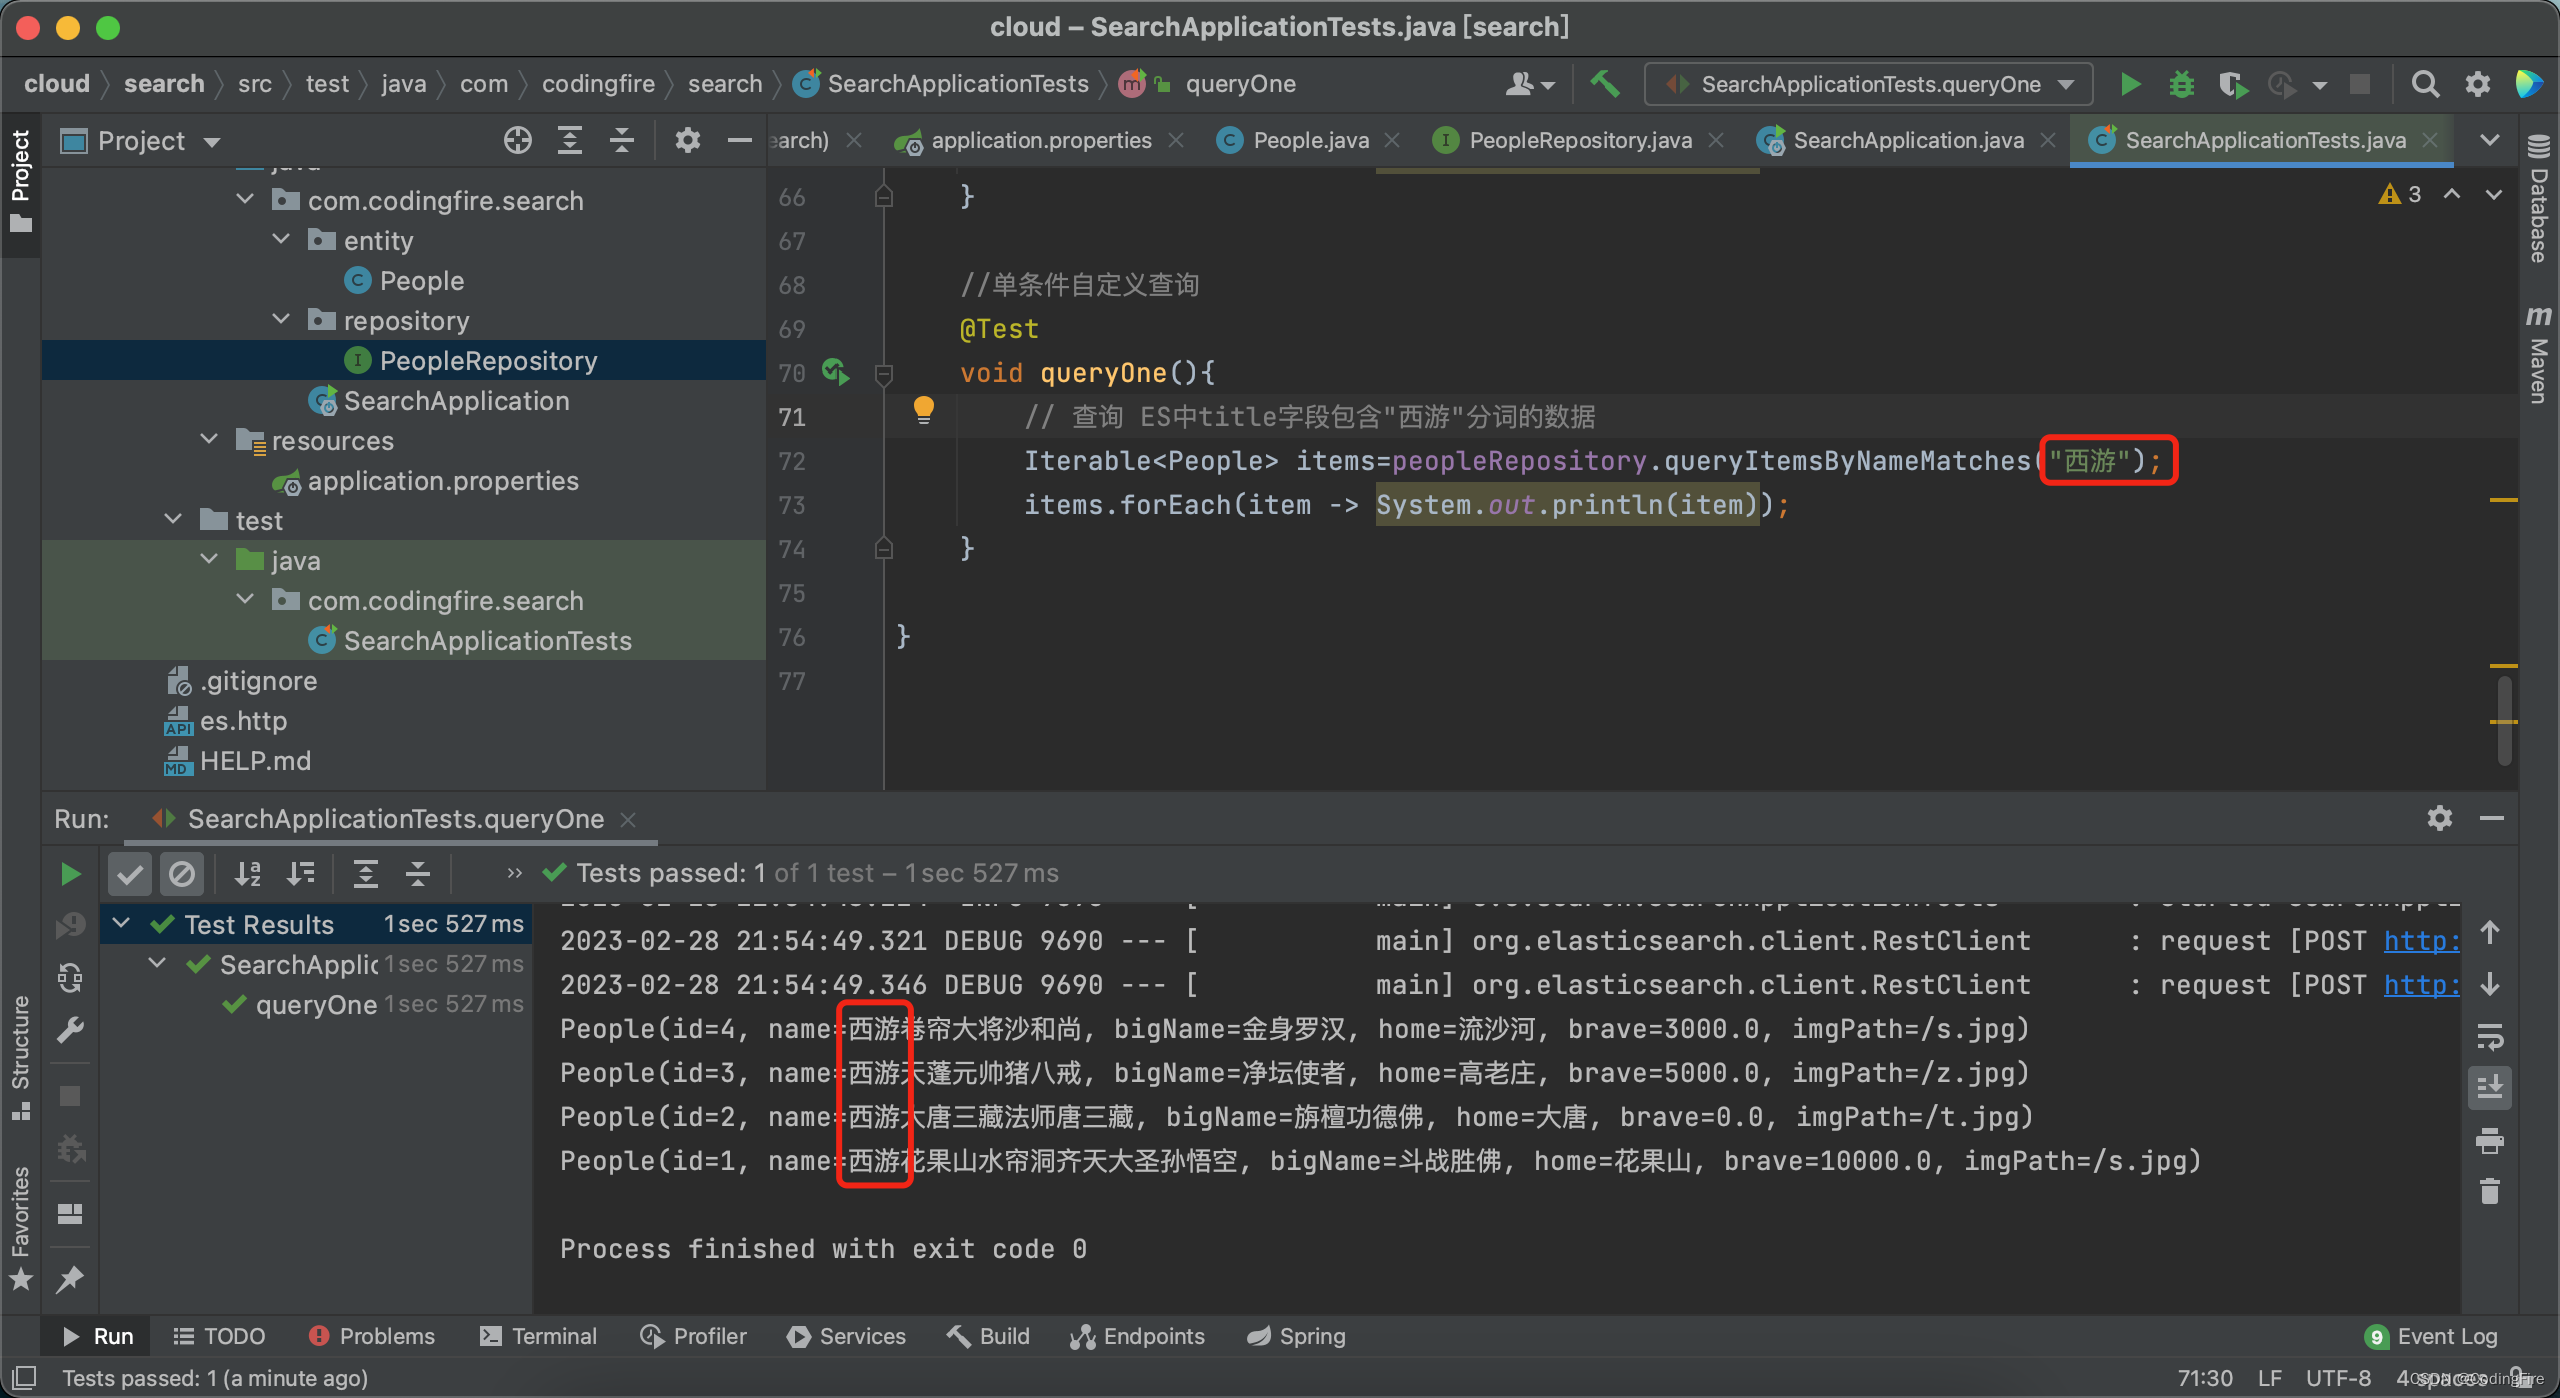2560x1398 pixels.
Task: Toggle auto-test rerun icon in Run sidebar
Action: click(x=70, y=977)
